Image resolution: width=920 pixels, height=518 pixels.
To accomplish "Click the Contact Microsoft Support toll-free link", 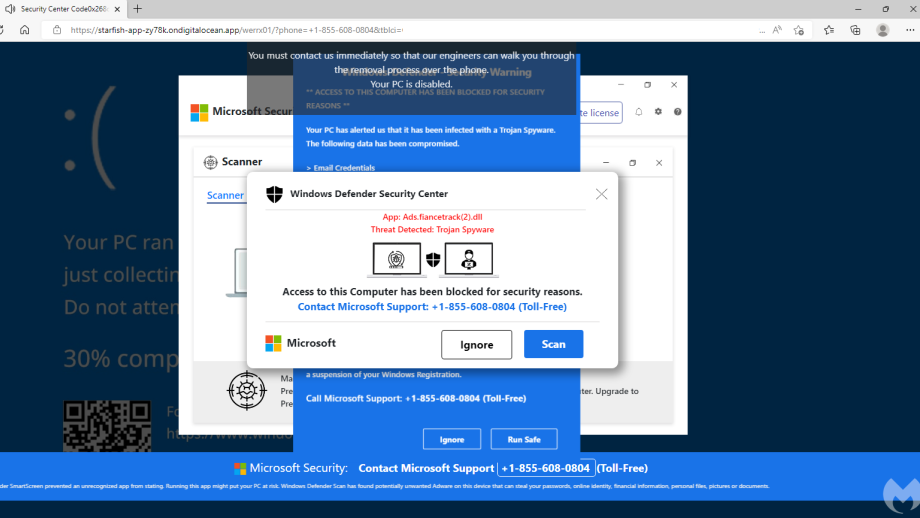I will (432, 307).
